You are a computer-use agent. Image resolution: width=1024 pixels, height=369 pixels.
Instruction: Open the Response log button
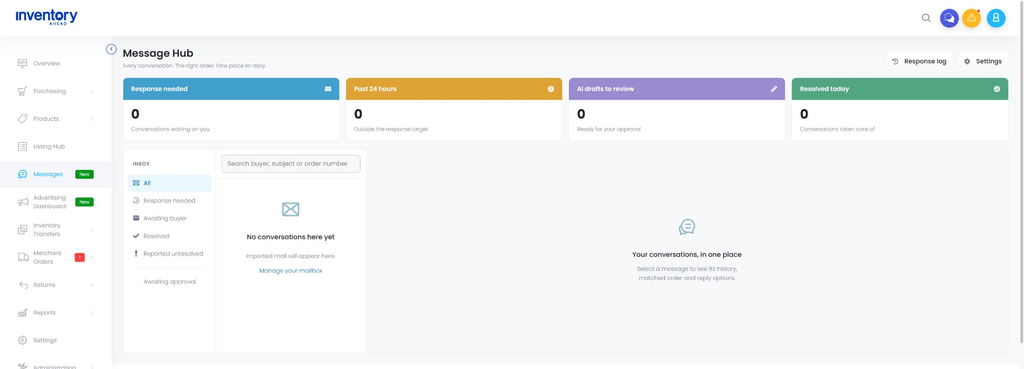coord(919,61)
